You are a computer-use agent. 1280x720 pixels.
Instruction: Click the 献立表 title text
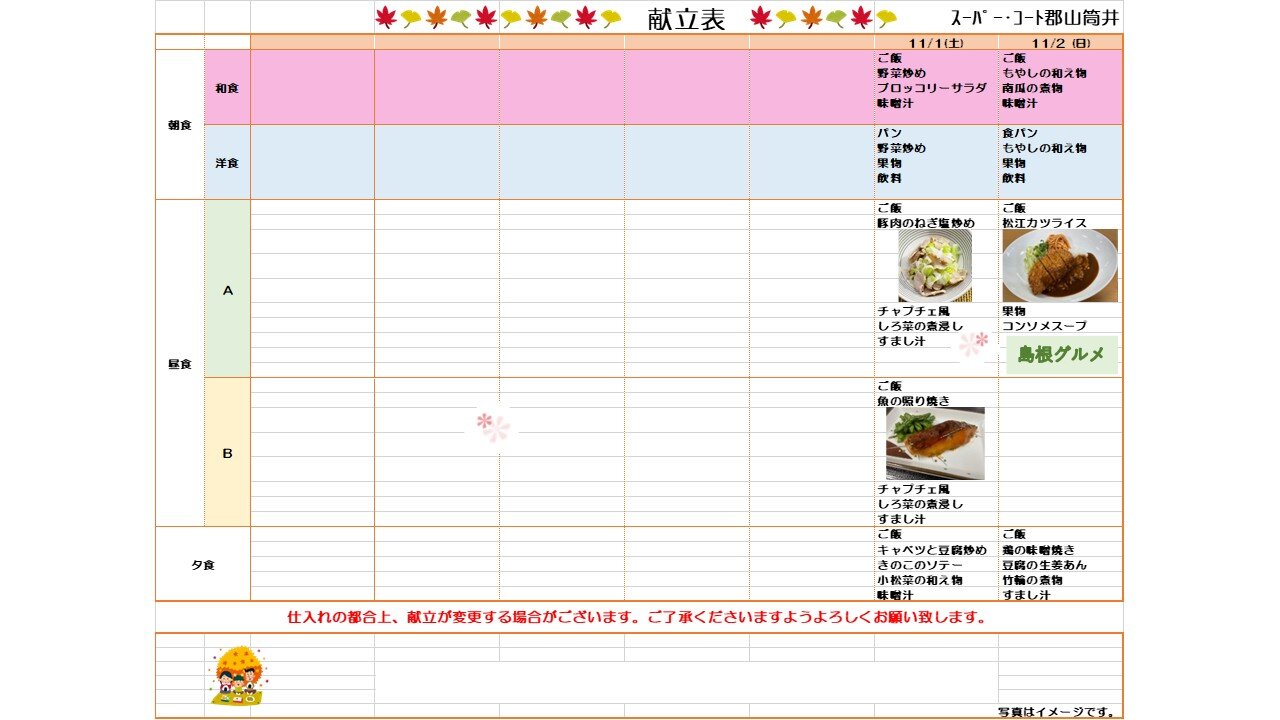click(x=686, y=19)
